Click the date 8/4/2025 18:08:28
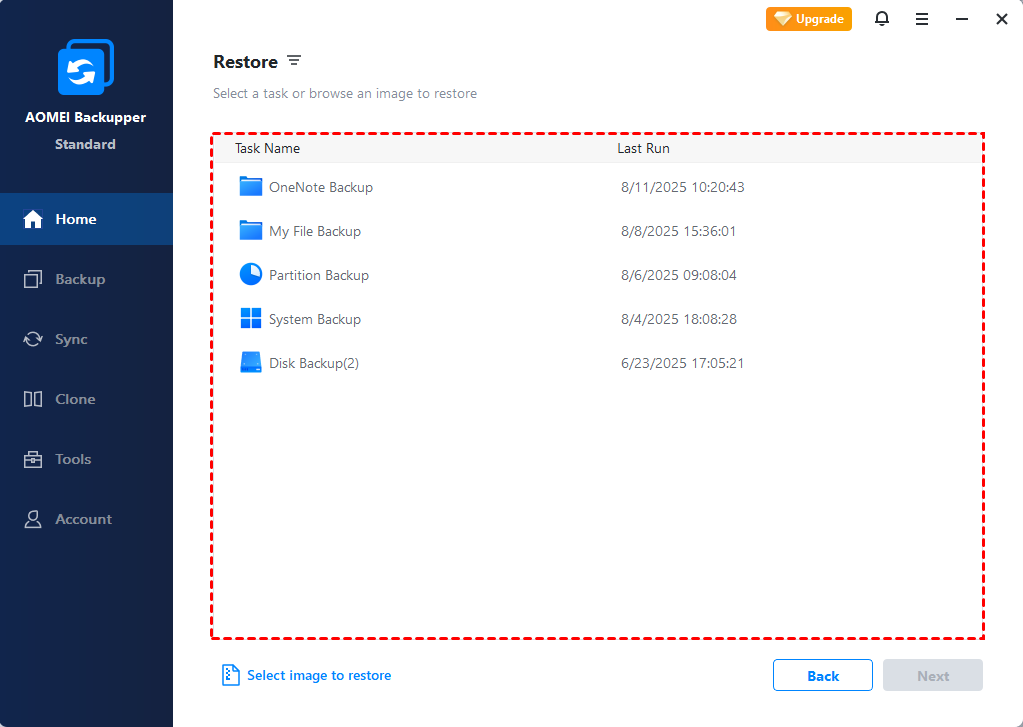1023x727 pixels. point(679,319)
